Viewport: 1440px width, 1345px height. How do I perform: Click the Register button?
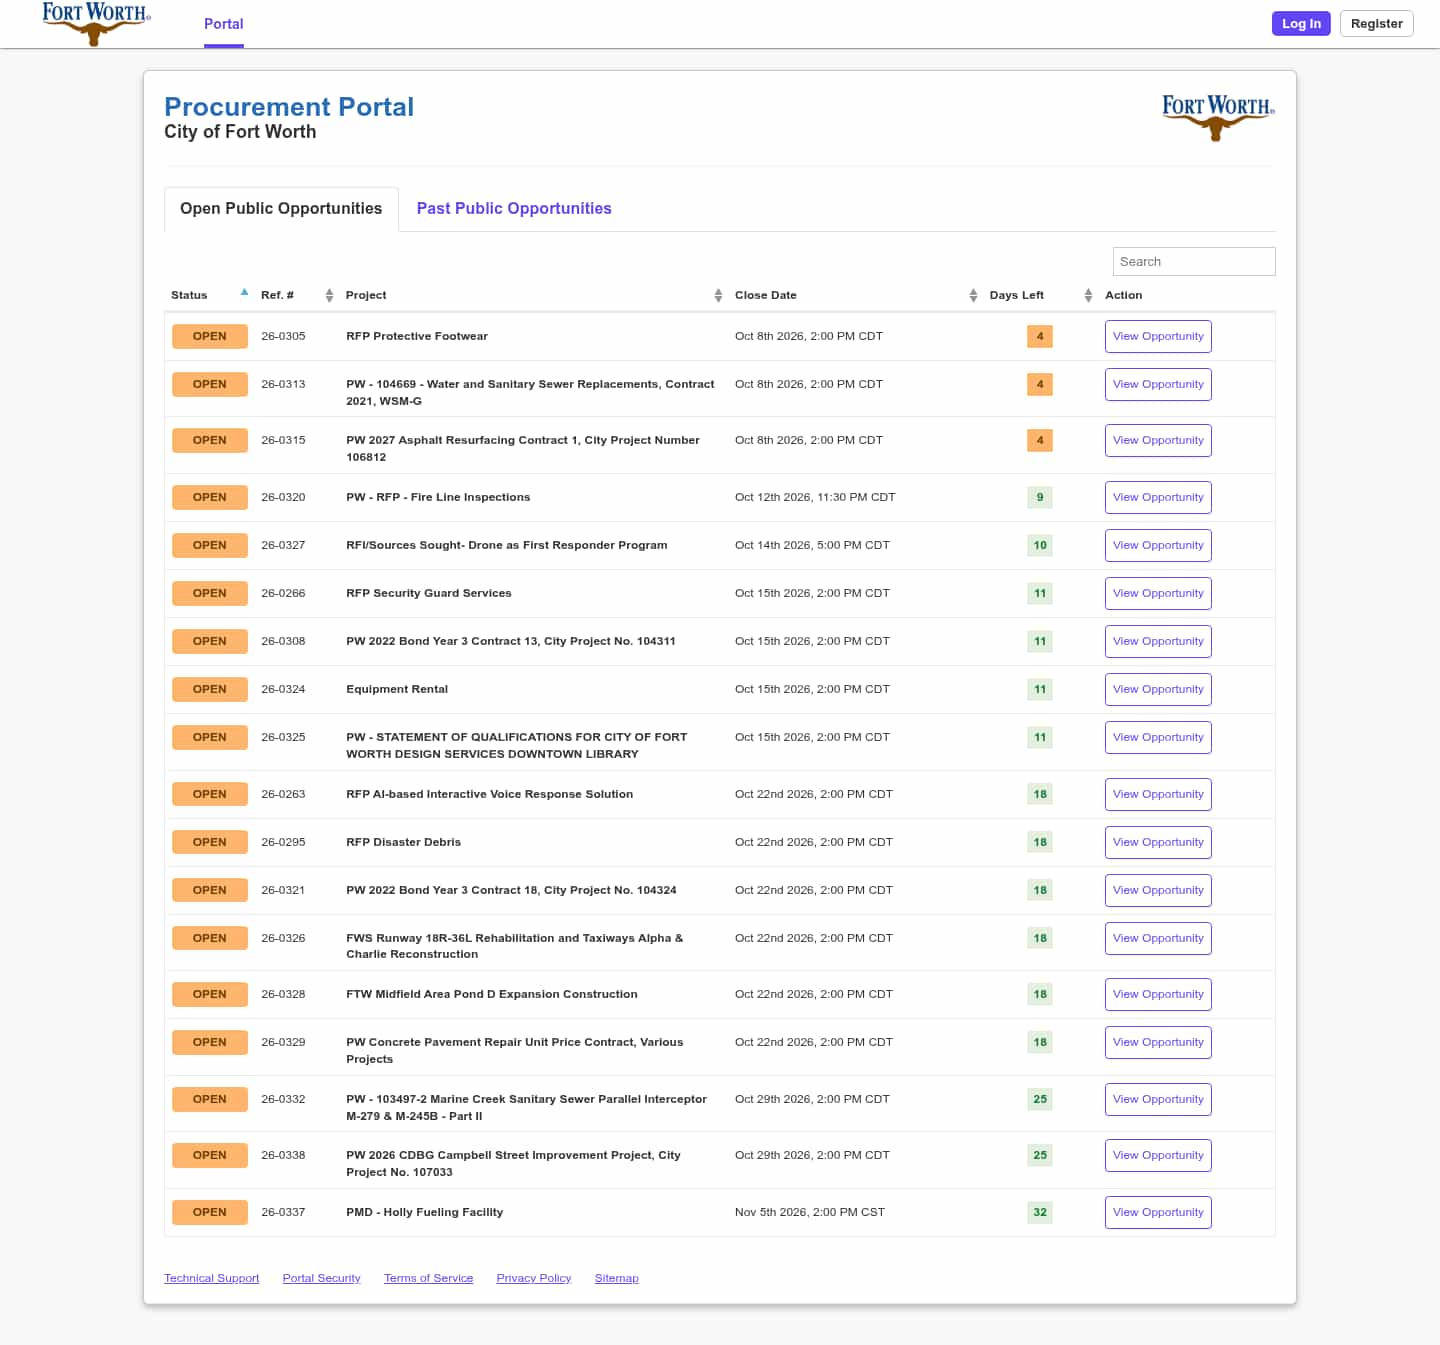(1376, 23)
